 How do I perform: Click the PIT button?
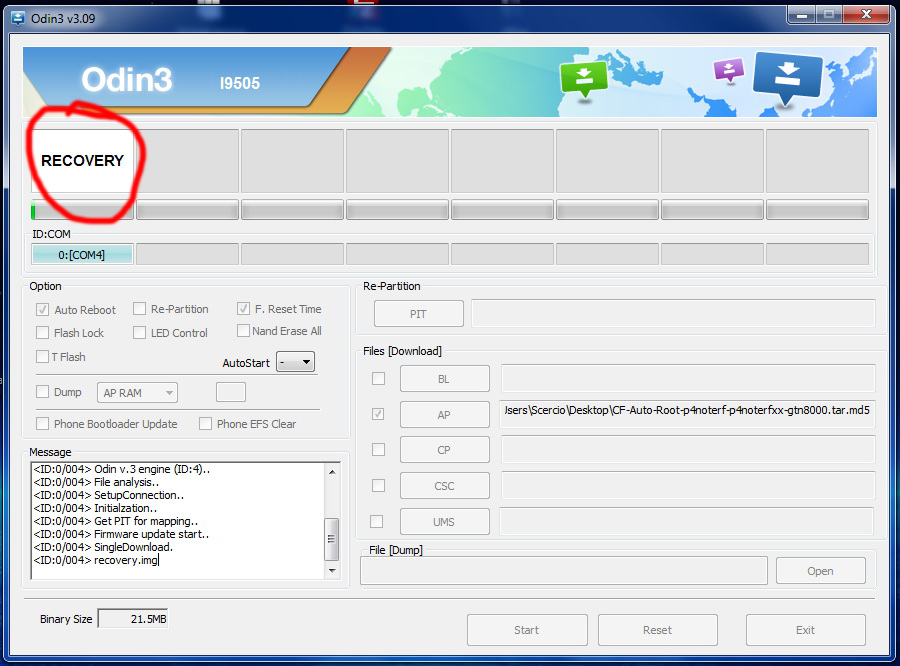click(418, 314)
